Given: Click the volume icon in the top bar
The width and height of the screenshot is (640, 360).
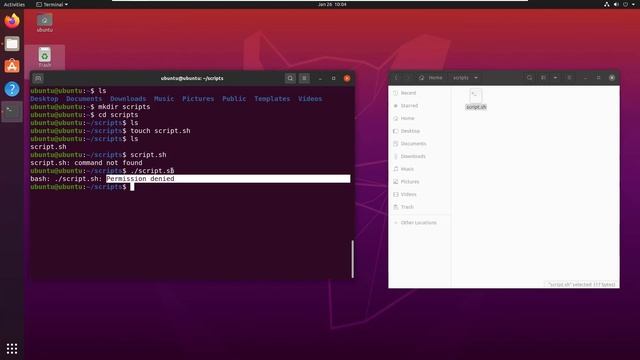Looking at the screenshot, I should pos(616,4).
